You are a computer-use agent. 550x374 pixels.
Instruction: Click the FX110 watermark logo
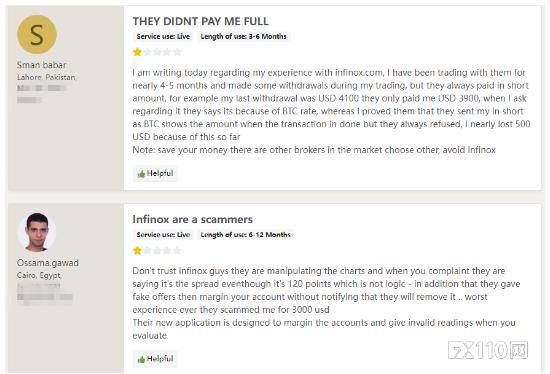488,350
